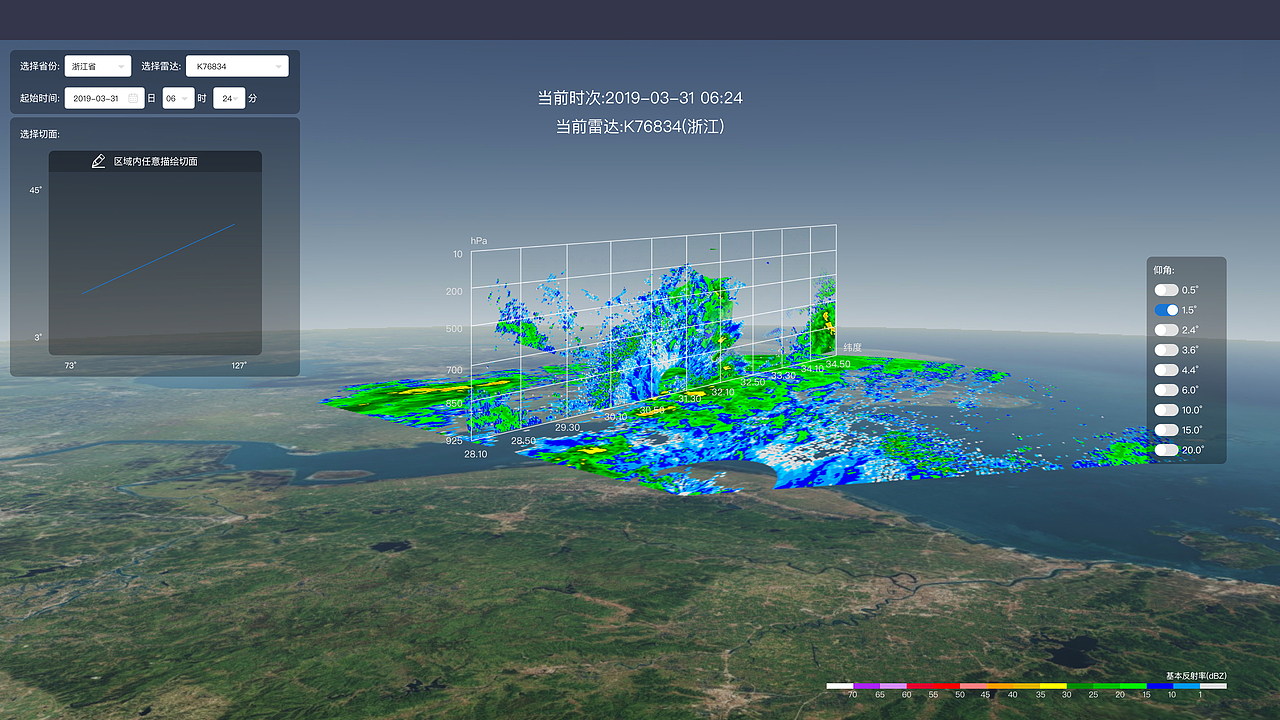Click the hPa axis label on the cross-section

click(x=479, y=241)
